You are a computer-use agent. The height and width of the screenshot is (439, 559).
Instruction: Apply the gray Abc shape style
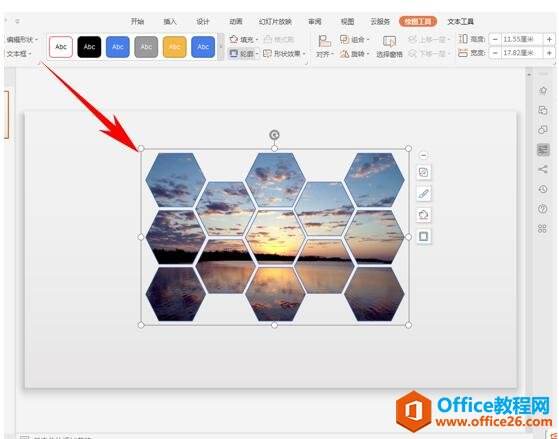[x=146, y=47]
